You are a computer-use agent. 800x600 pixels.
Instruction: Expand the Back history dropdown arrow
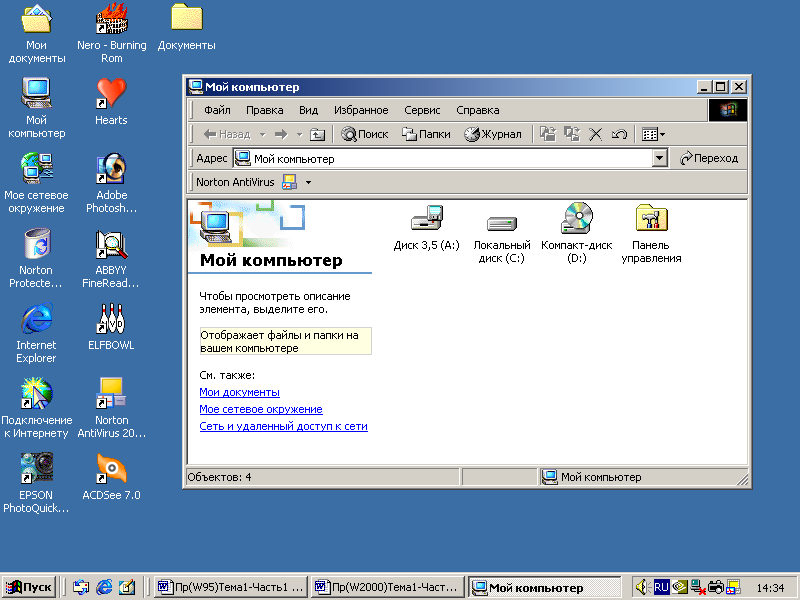262,135
